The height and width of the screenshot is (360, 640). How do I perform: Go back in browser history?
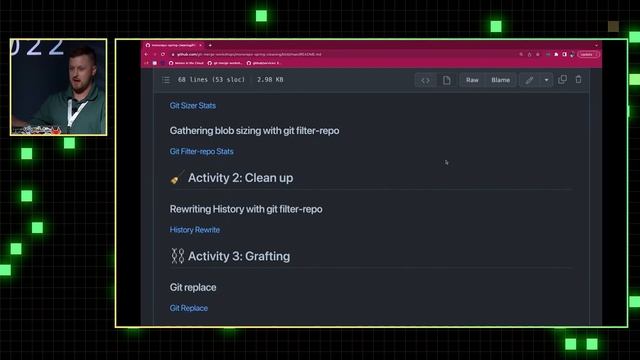coord(146,54)
